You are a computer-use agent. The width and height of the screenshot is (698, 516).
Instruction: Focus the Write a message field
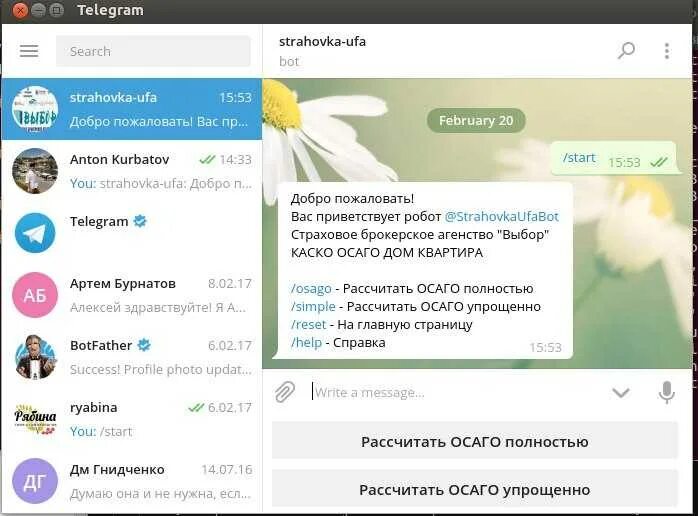click(x=457, y=393)
